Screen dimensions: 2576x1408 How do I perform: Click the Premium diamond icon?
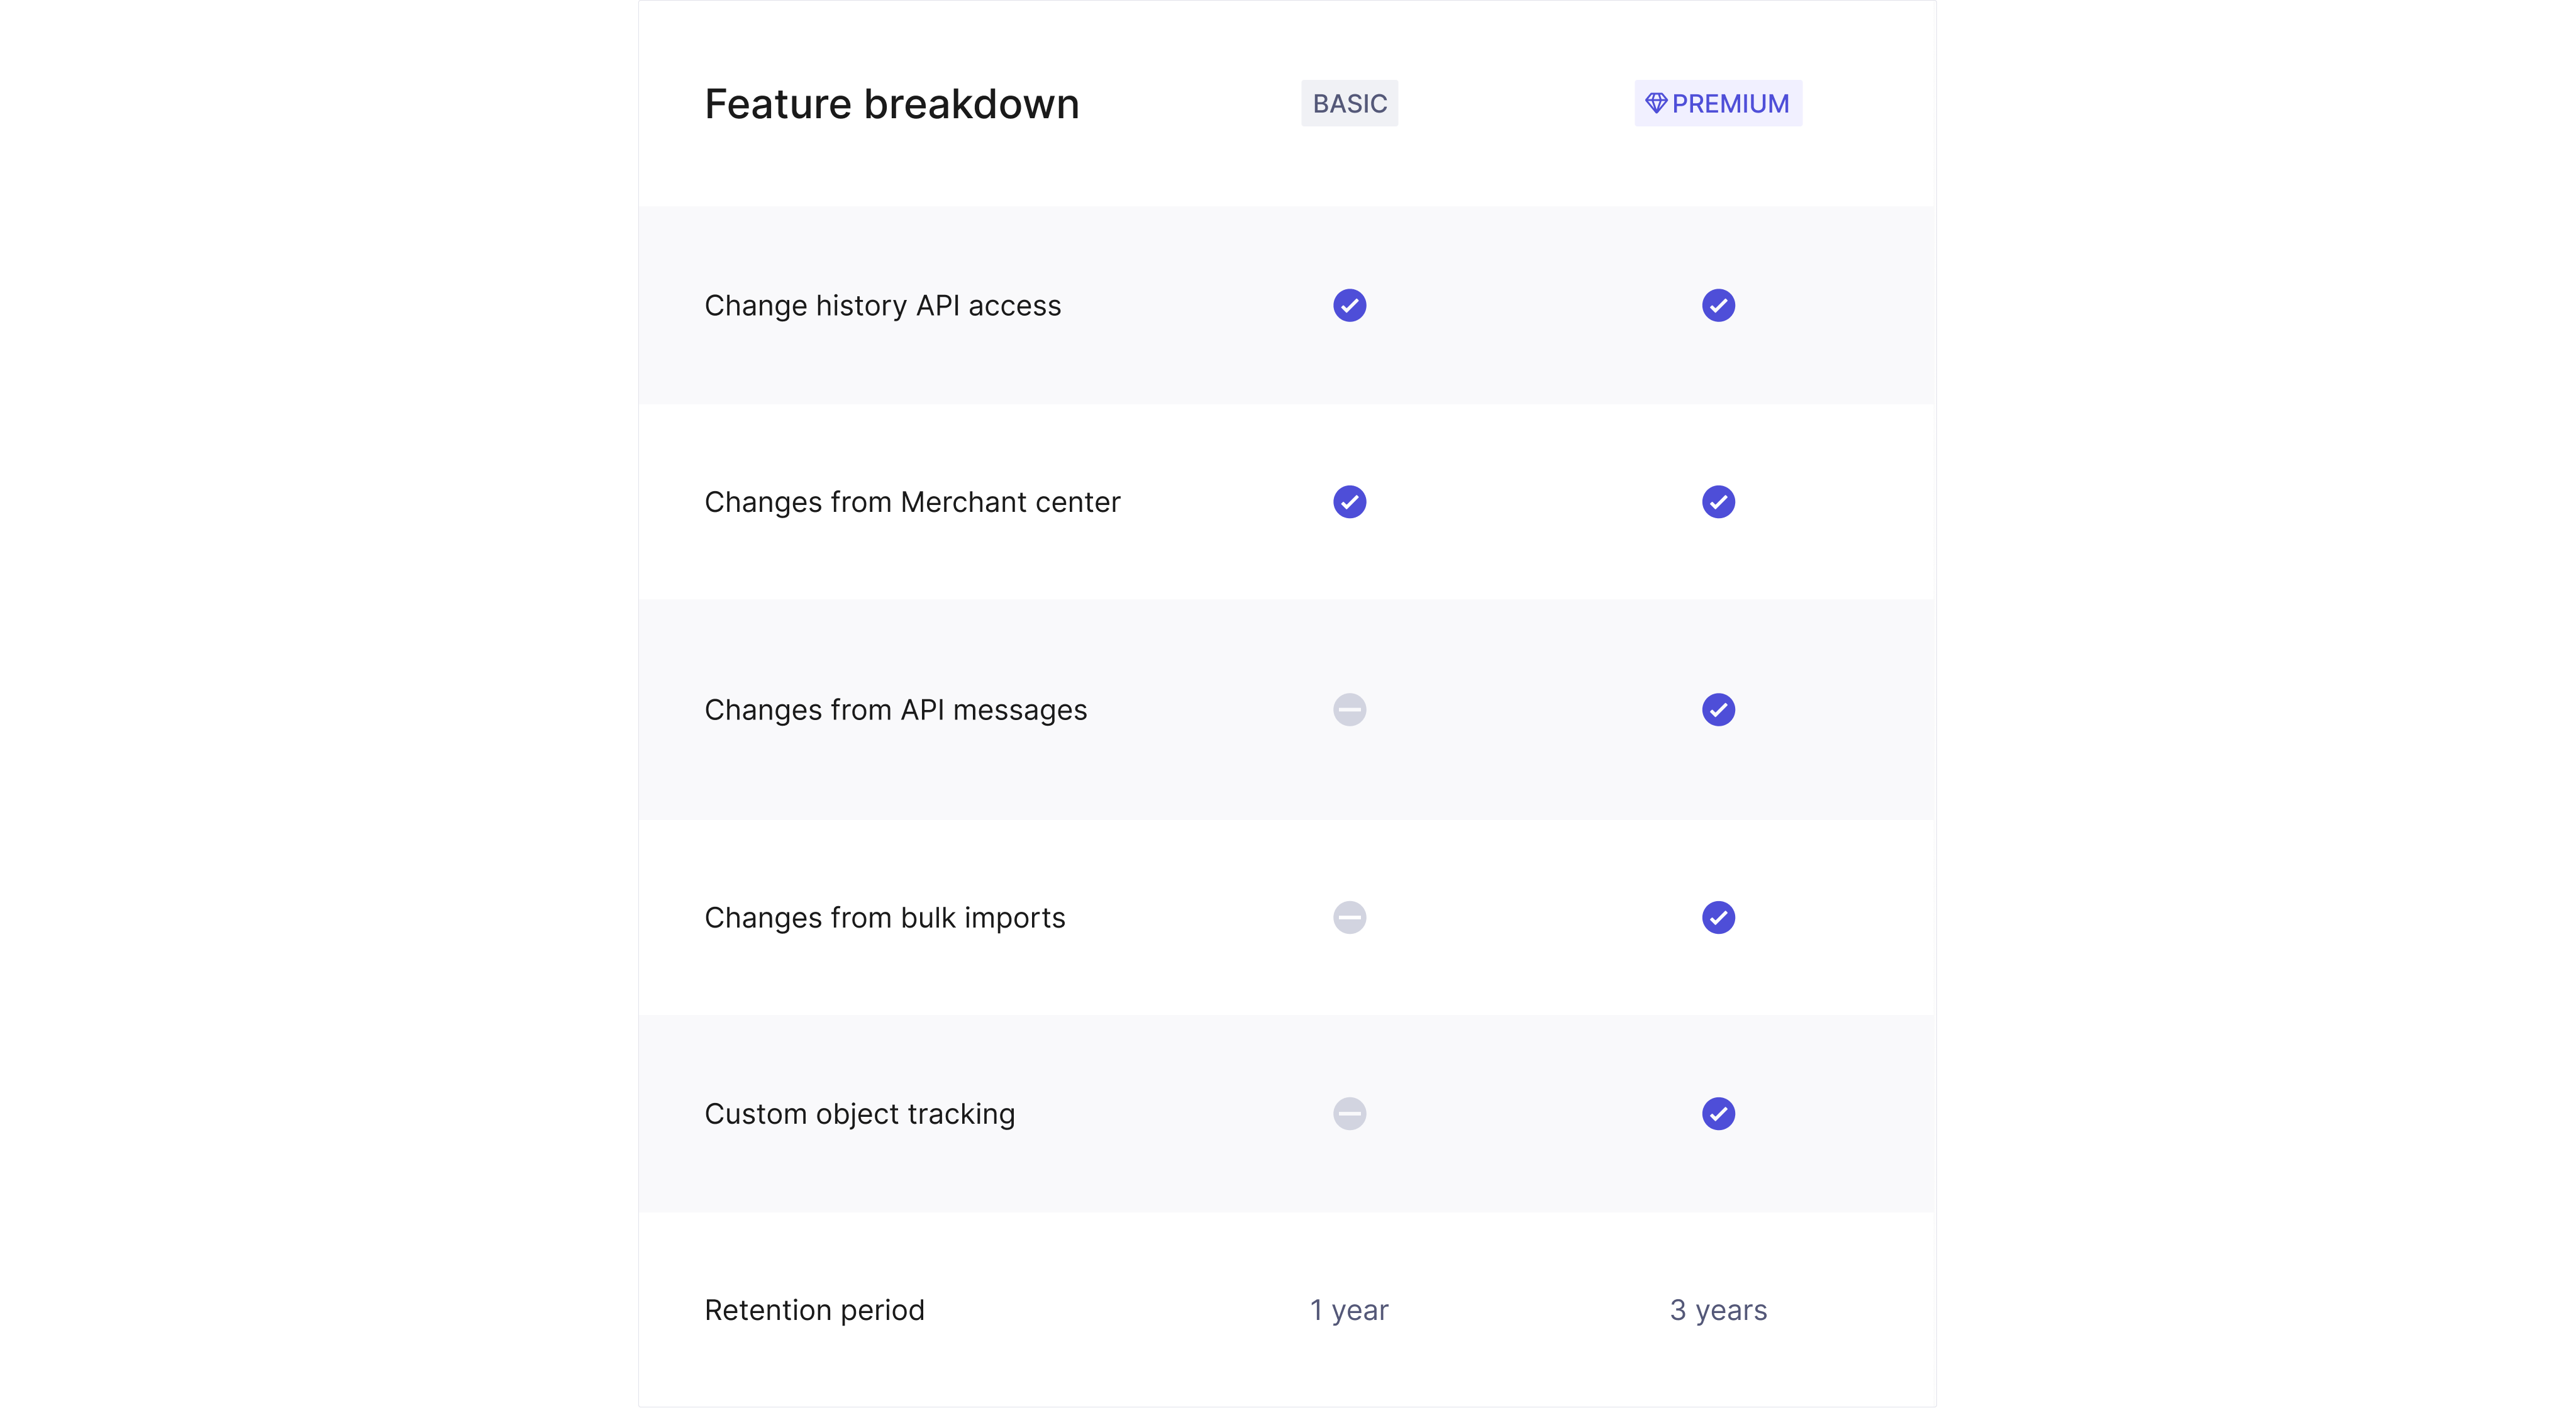tap(1656, 103)
